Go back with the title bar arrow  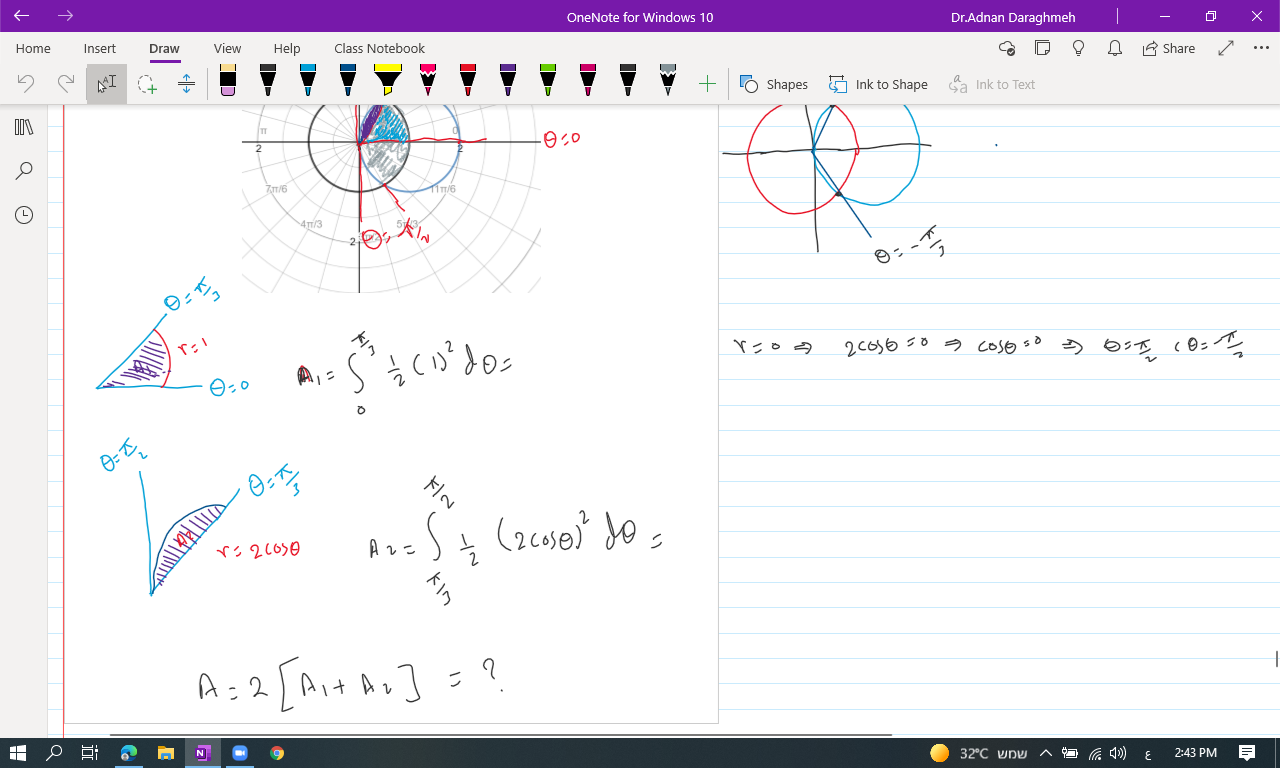[x=22, y=16]
